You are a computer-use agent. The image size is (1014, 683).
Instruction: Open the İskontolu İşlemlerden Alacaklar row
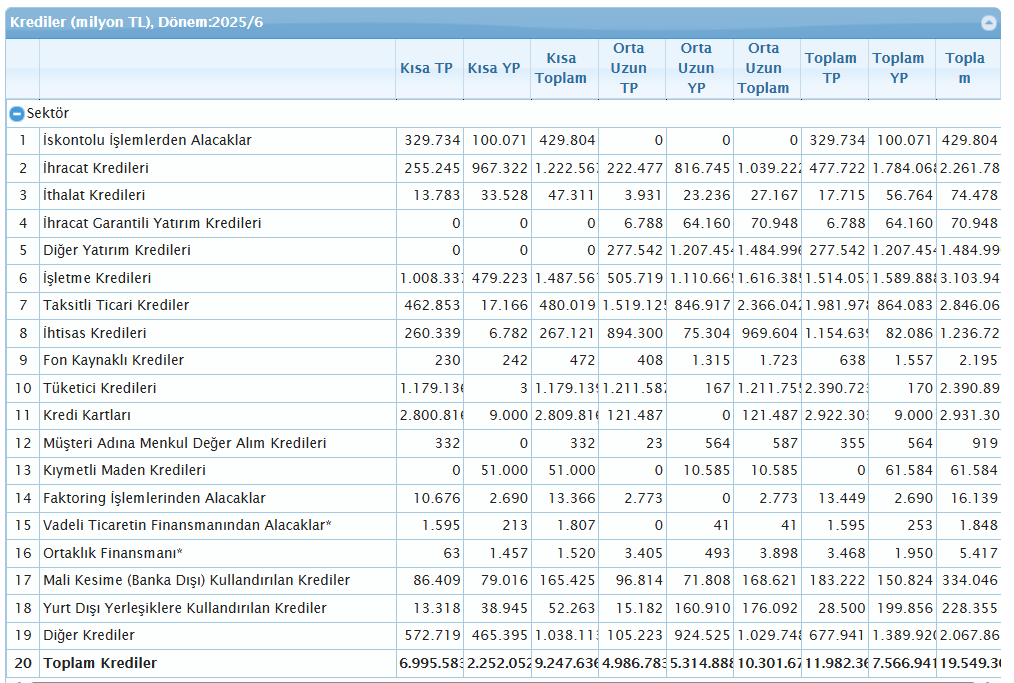pos(154,140)
